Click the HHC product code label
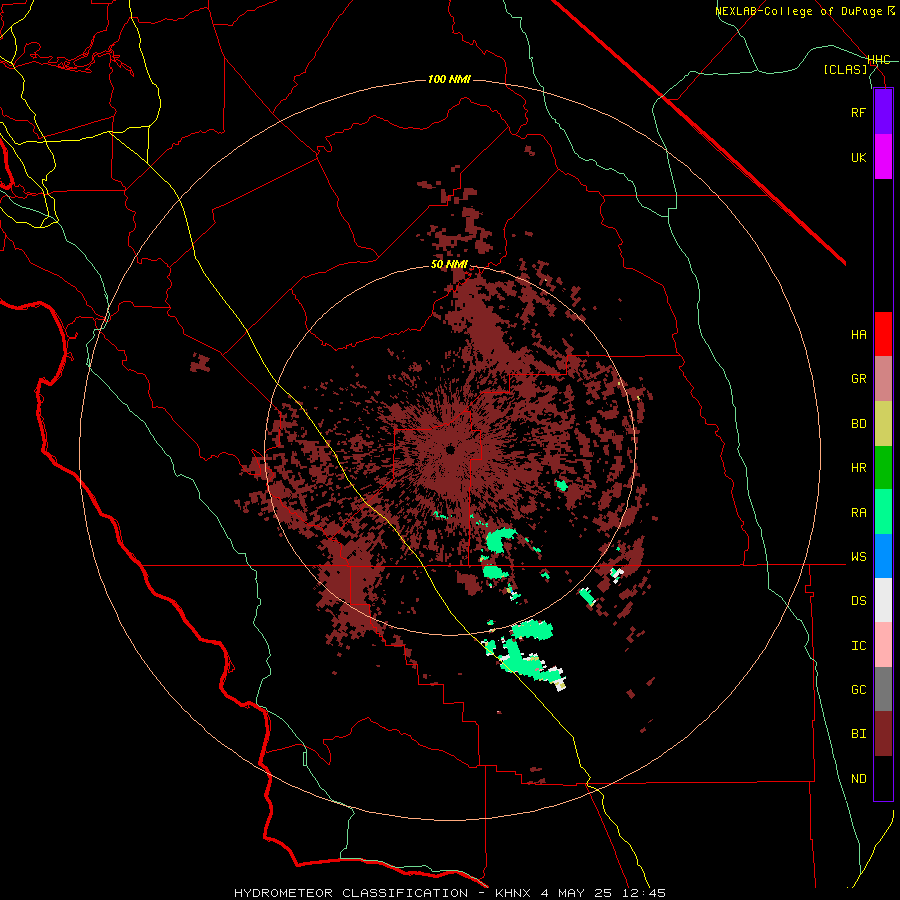This screenshot has height=900, width=900. tap(879, 60)
